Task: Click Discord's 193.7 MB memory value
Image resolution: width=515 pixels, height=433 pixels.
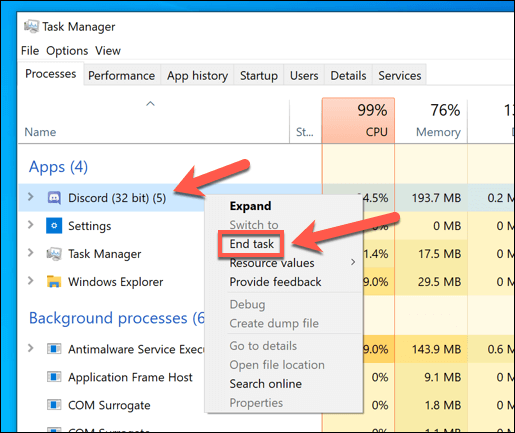Action: (x=436, y=198)
